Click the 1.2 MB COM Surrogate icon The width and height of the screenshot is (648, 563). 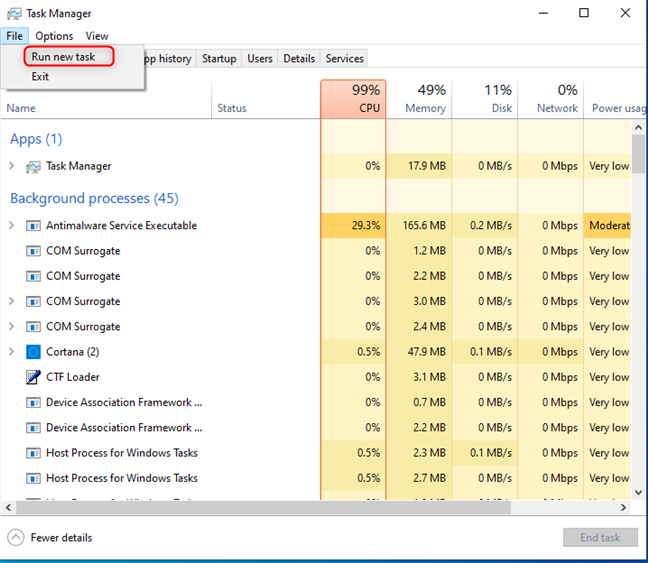[33, 251]
